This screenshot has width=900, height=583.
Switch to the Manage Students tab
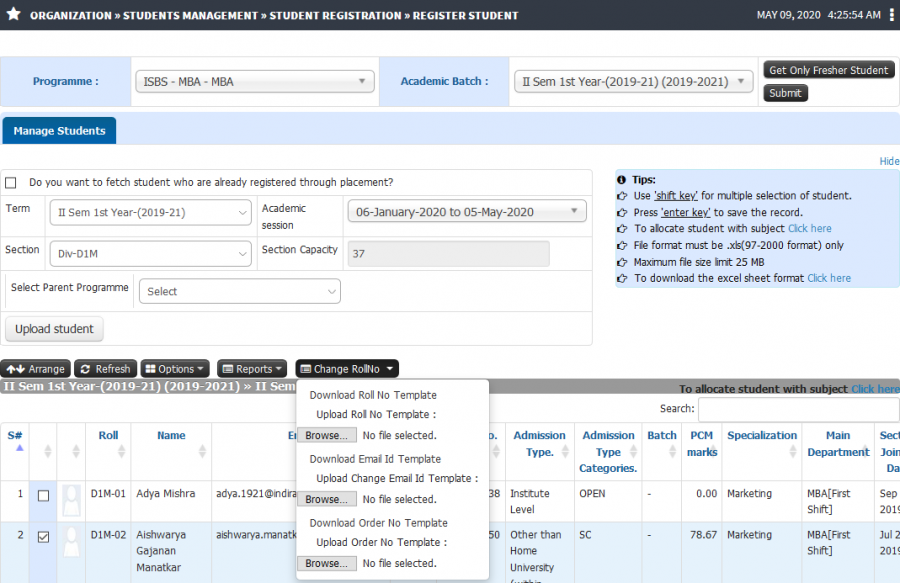pyautogui.click(x=60, y=131)
